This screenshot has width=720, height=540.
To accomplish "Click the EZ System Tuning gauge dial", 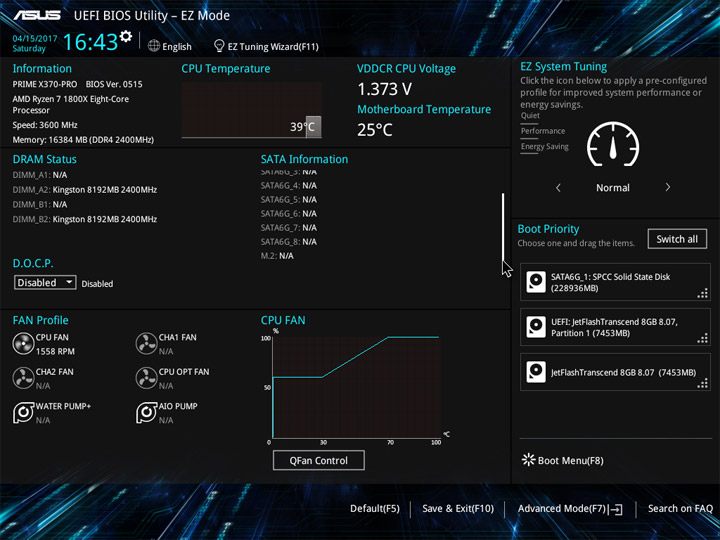I will tap(613, 145).
